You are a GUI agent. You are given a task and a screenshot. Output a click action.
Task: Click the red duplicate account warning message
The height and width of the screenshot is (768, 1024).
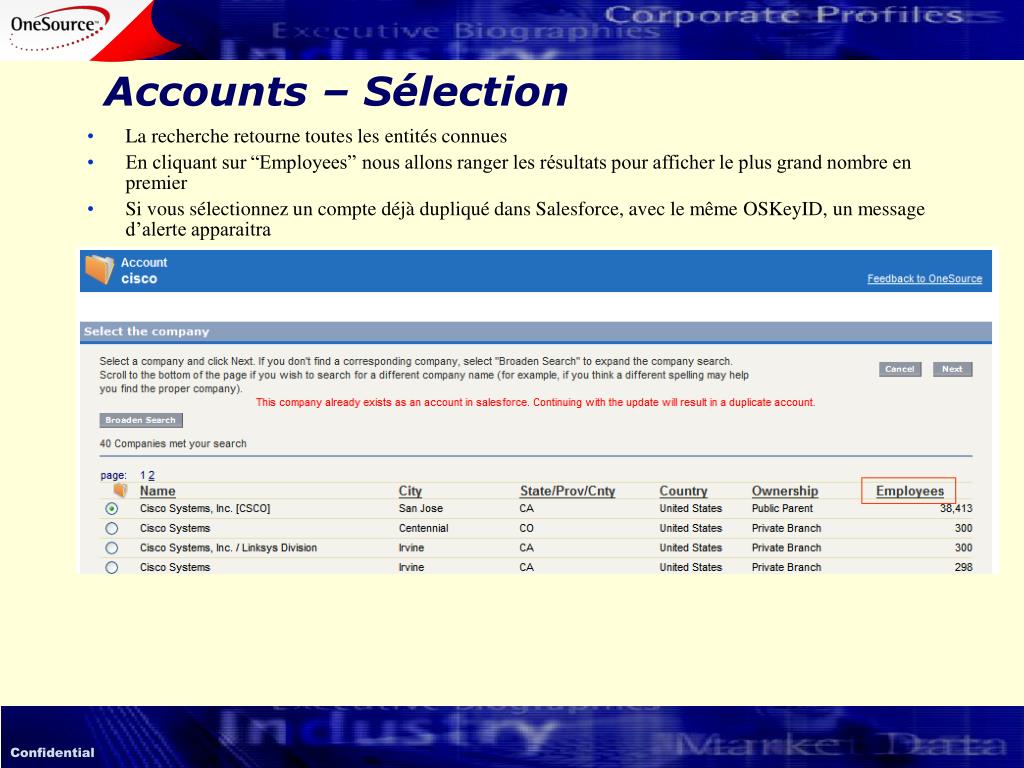(536, 402)
